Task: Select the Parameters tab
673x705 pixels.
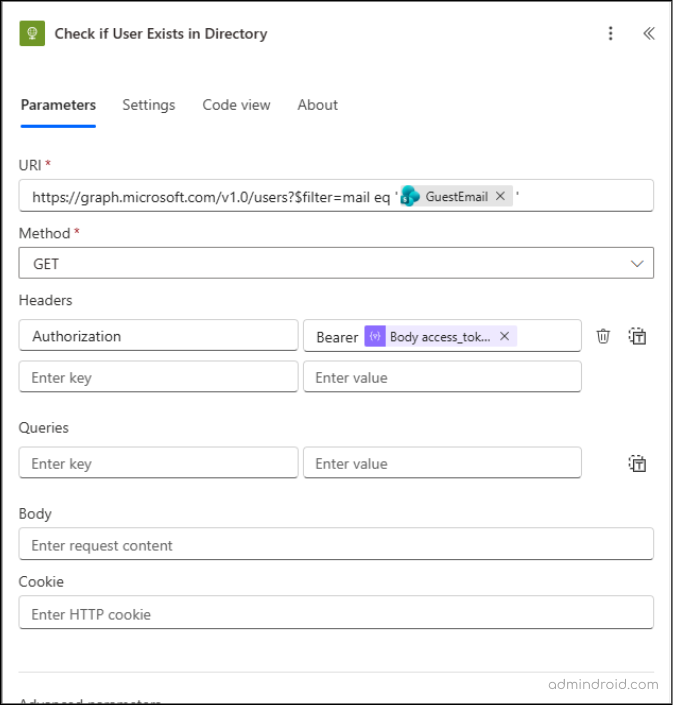Action: tap(58, 105)
